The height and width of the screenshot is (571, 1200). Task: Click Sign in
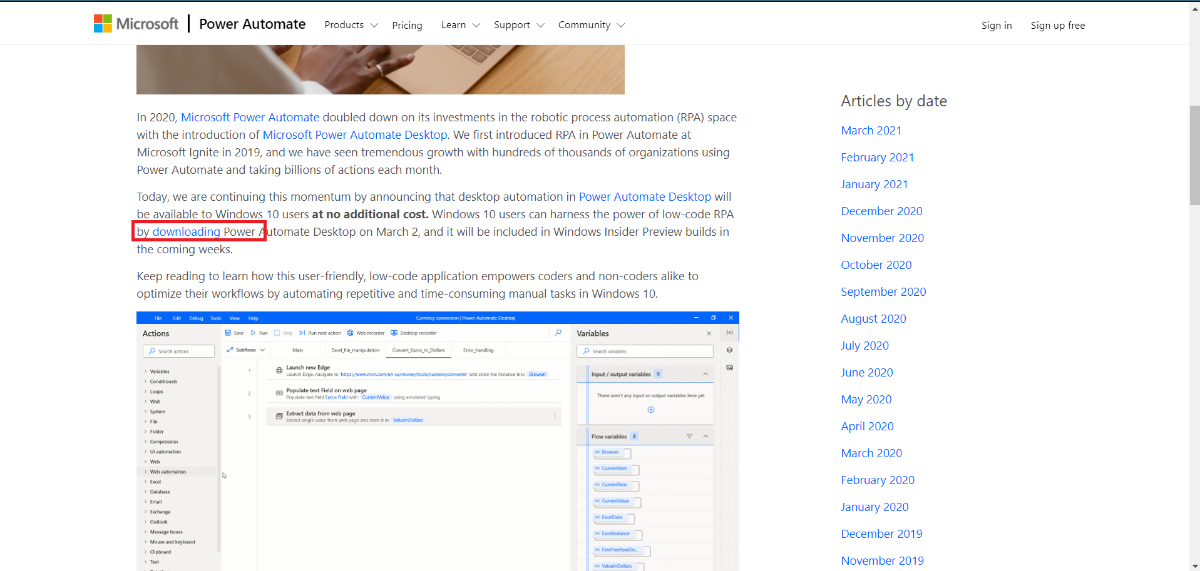click(x=996, y=26)
